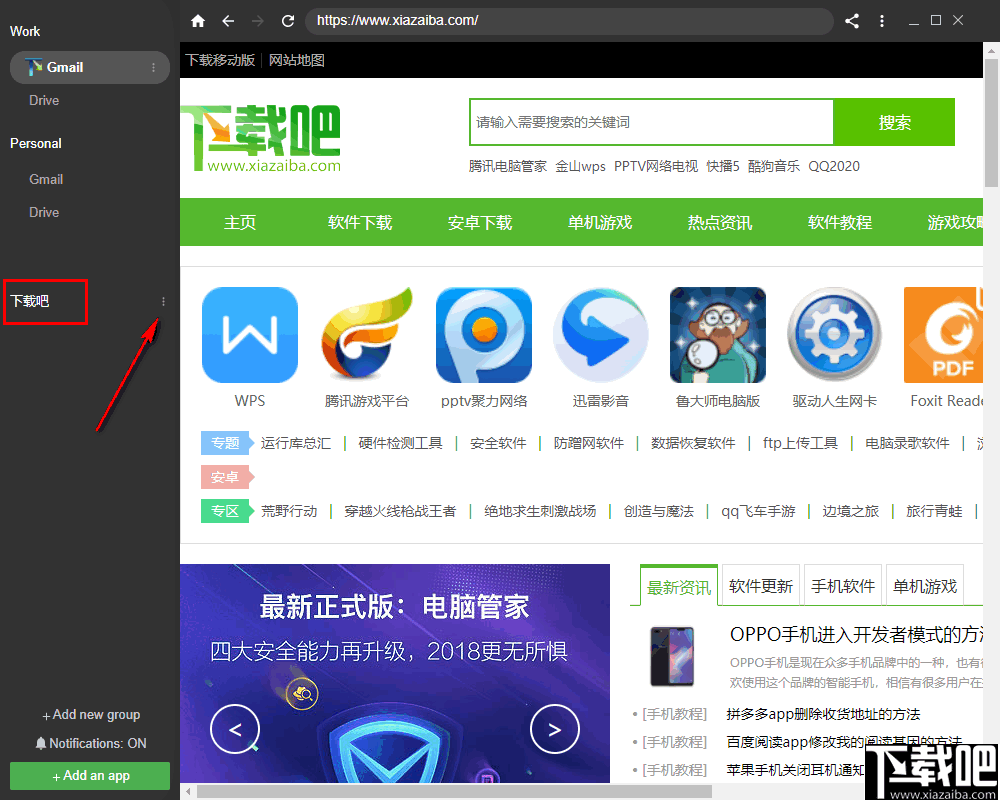Open the 主页 nav menu item

pos(240,223)
